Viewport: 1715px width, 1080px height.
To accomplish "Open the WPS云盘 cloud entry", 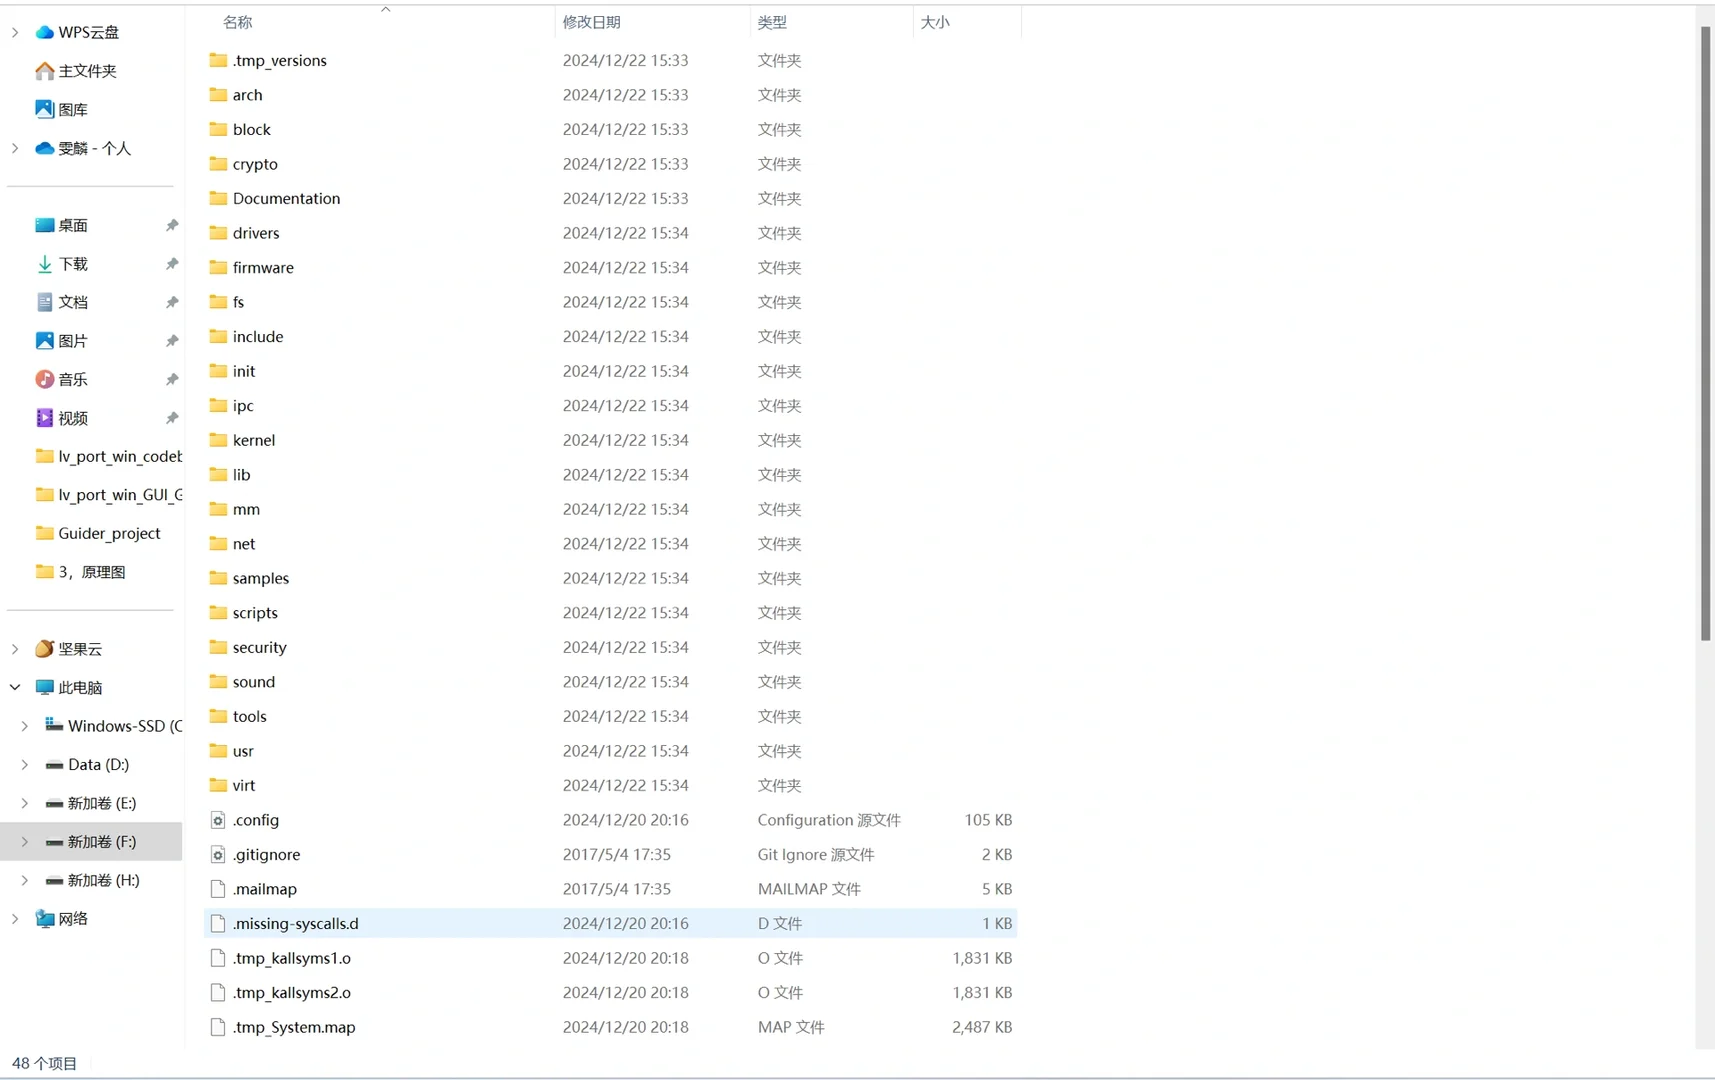I will 88,31.
